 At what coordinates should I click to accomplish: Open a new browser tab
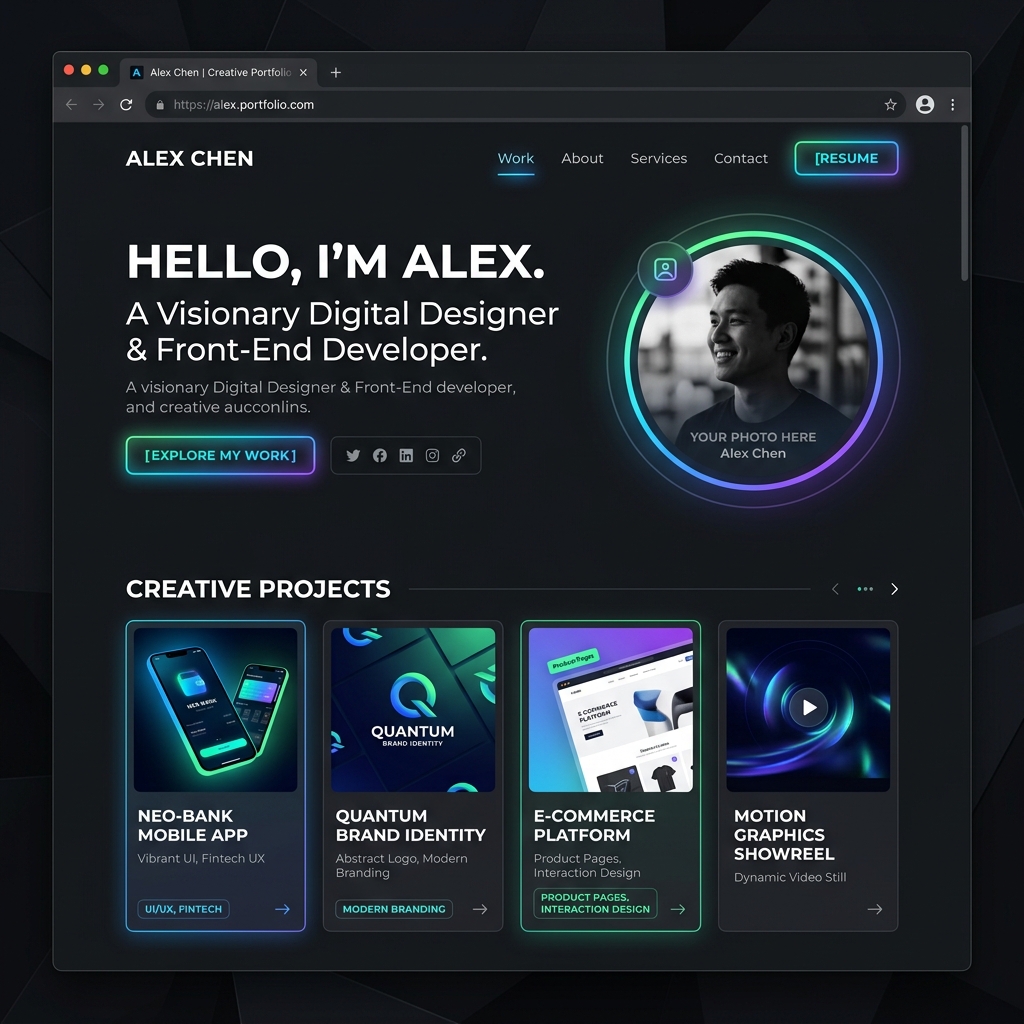coord(336,72)
